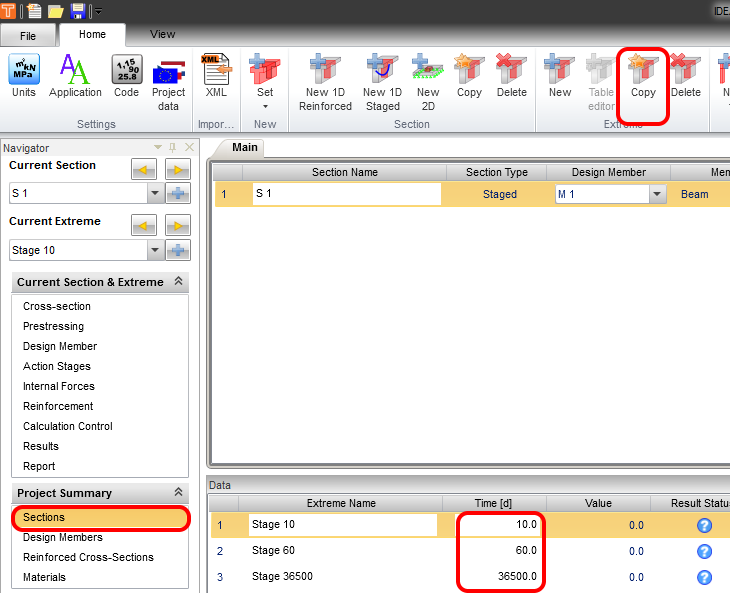
Task: Copy the current section
Action: (469, 77)
